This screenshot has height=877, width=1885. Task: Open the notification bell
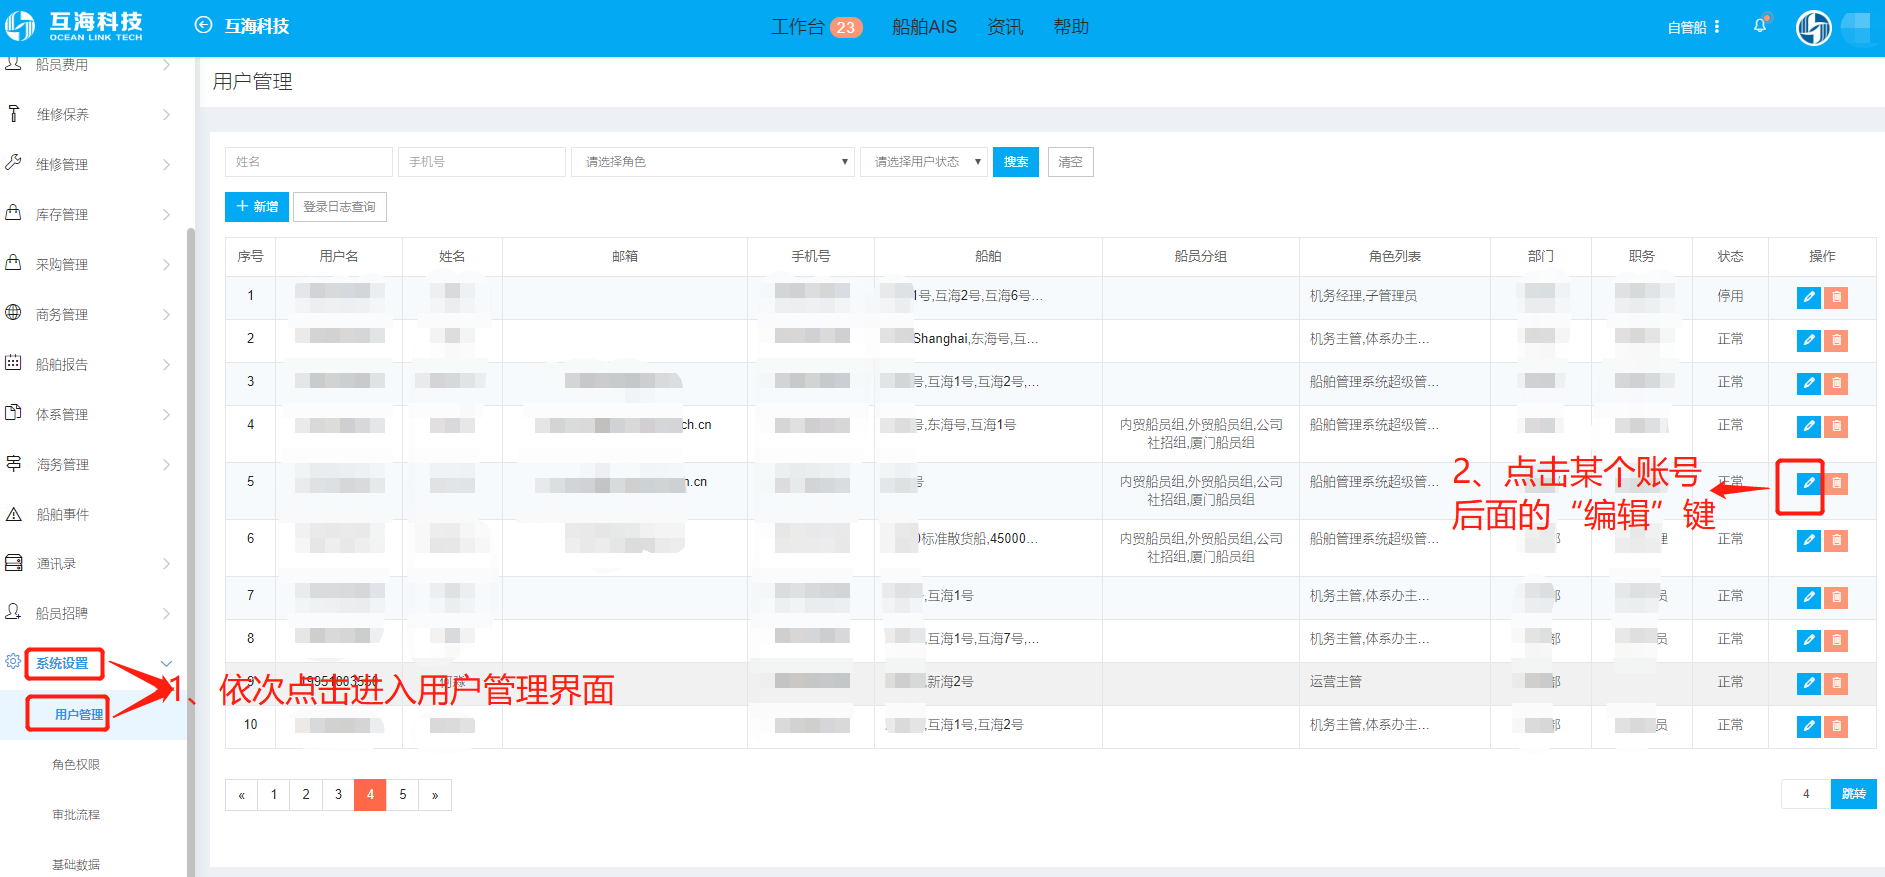[x=1760, y=26]
